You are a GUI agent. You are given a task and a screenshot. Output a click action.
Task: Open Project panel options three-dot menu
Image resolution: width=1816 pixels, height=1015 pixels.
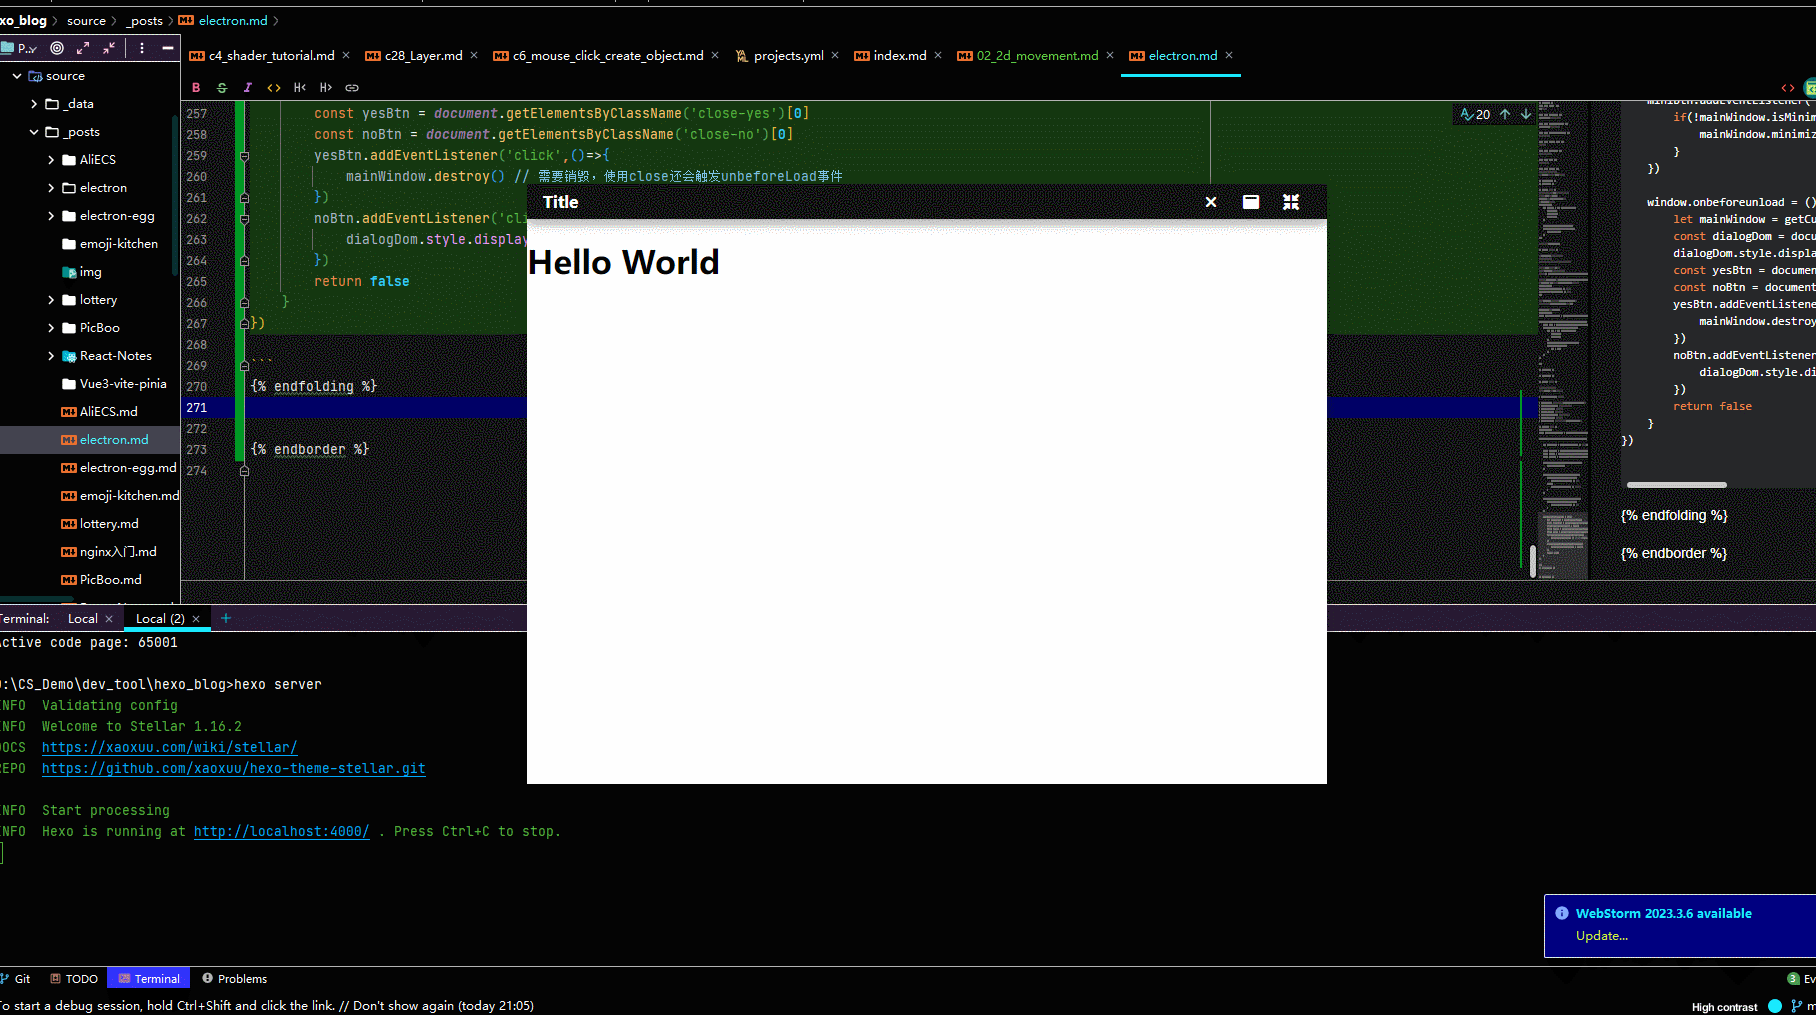tap(142, 48)
